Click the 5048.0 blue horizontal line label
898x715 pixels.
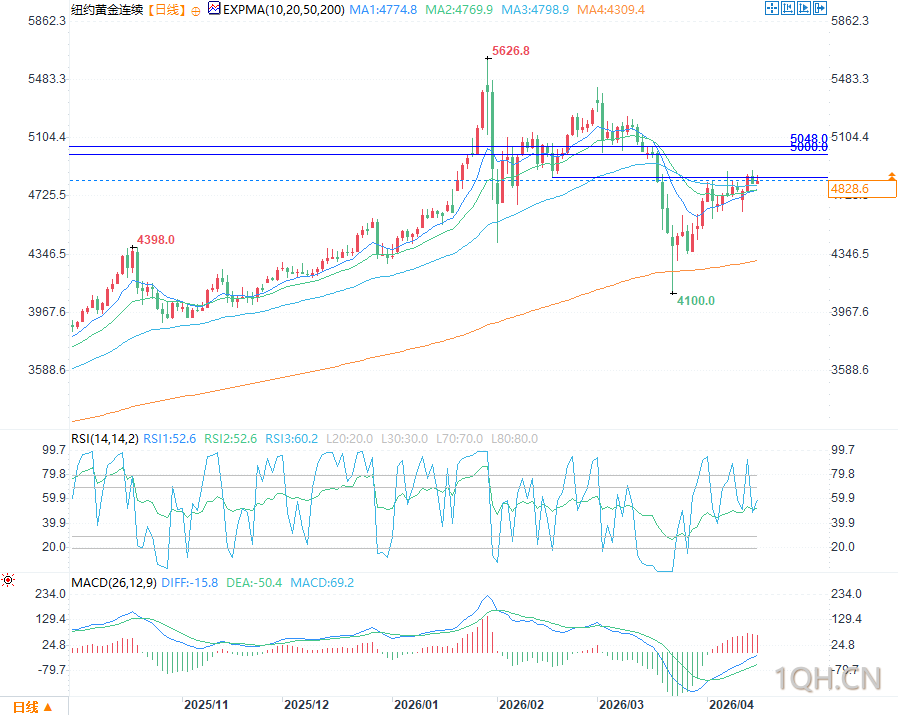pos(809,139)
